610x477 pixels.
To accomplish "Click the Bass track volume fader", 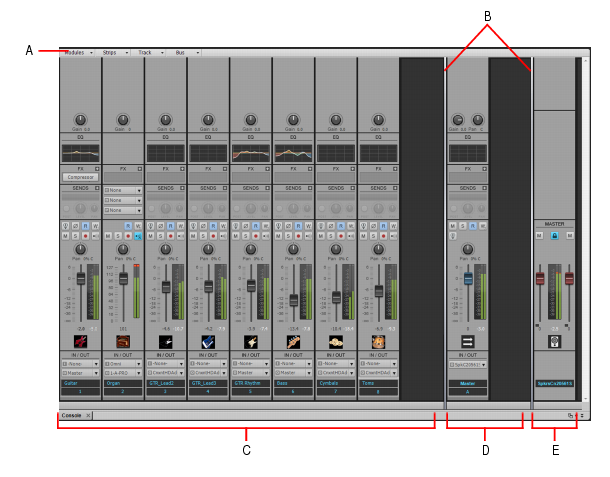I will (294, 300).
